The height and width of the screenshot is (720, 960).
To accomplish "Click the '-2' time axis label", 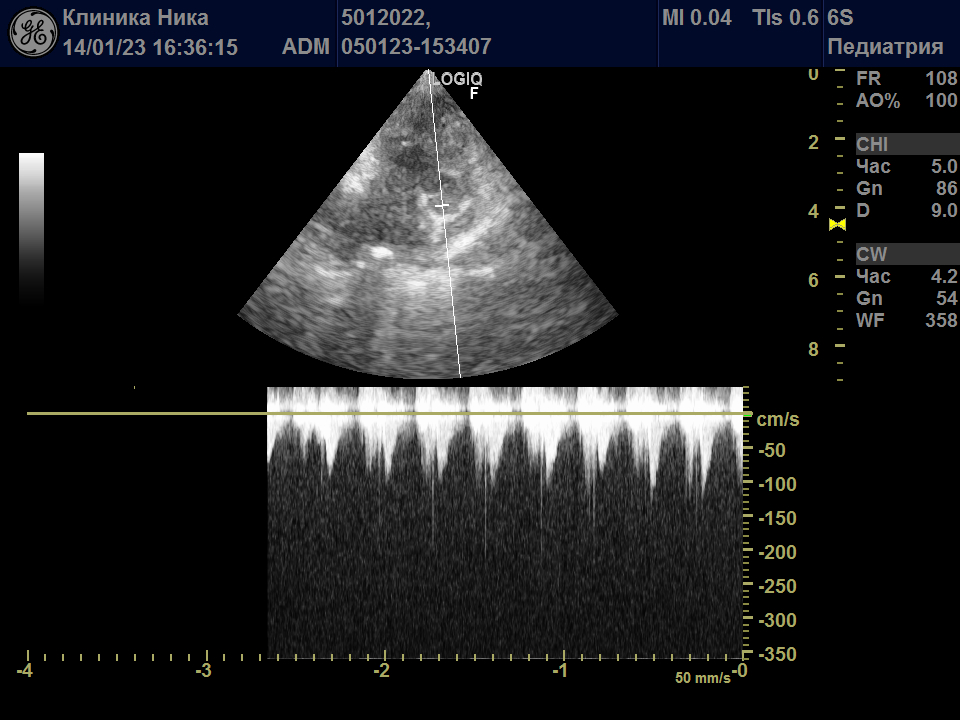I will 381,671.
